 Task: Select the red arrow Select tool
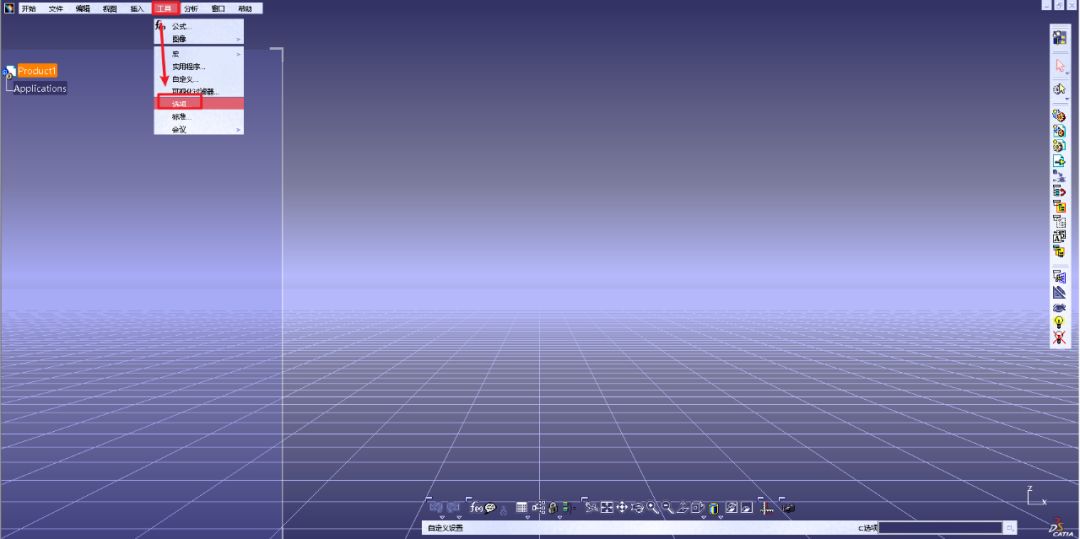click(1059, 65)
